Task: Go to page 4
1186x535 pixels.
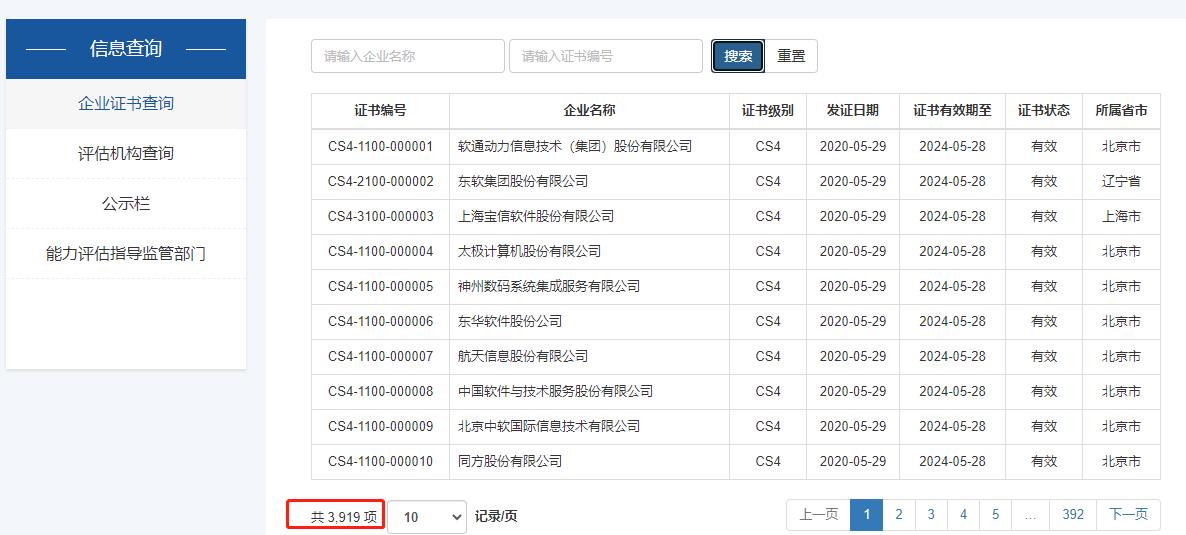Action: pyautogui.click(x=964, y=515)
